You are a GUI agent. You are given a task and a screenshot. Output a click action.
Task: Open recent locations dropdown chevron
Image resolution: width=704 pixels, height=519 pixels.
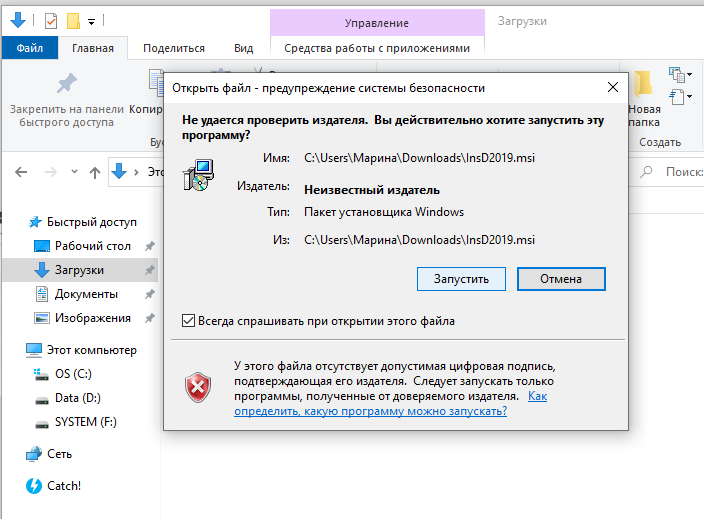click(74, 172)
